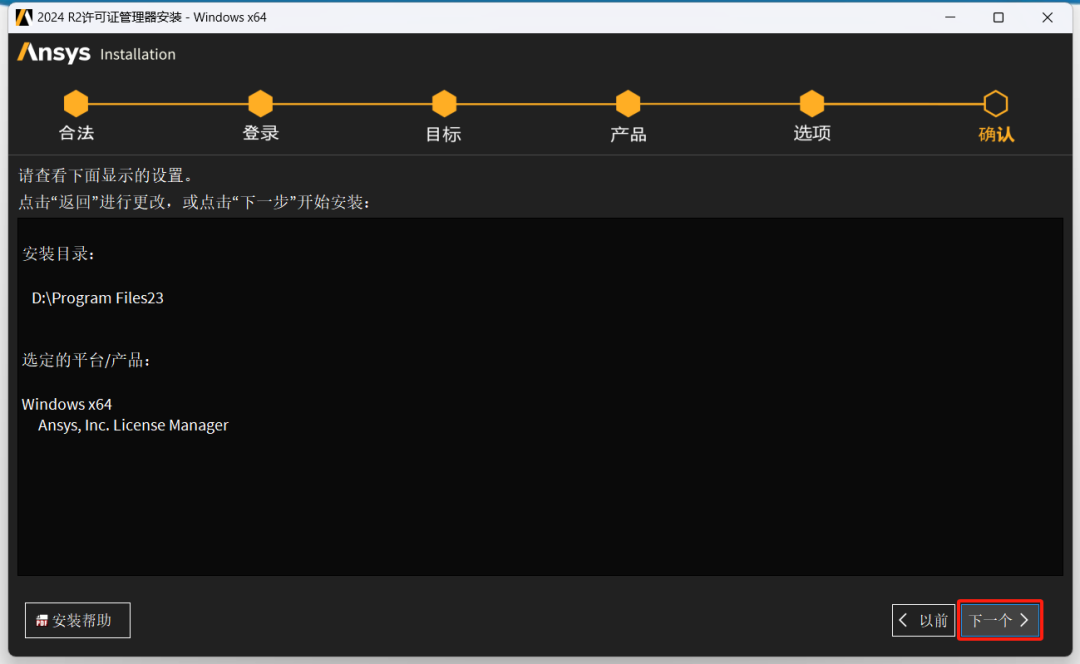Click the 产品 step hexagon
The width and height of the screenshot is (1080, 664).
click(x=628, y=104)
